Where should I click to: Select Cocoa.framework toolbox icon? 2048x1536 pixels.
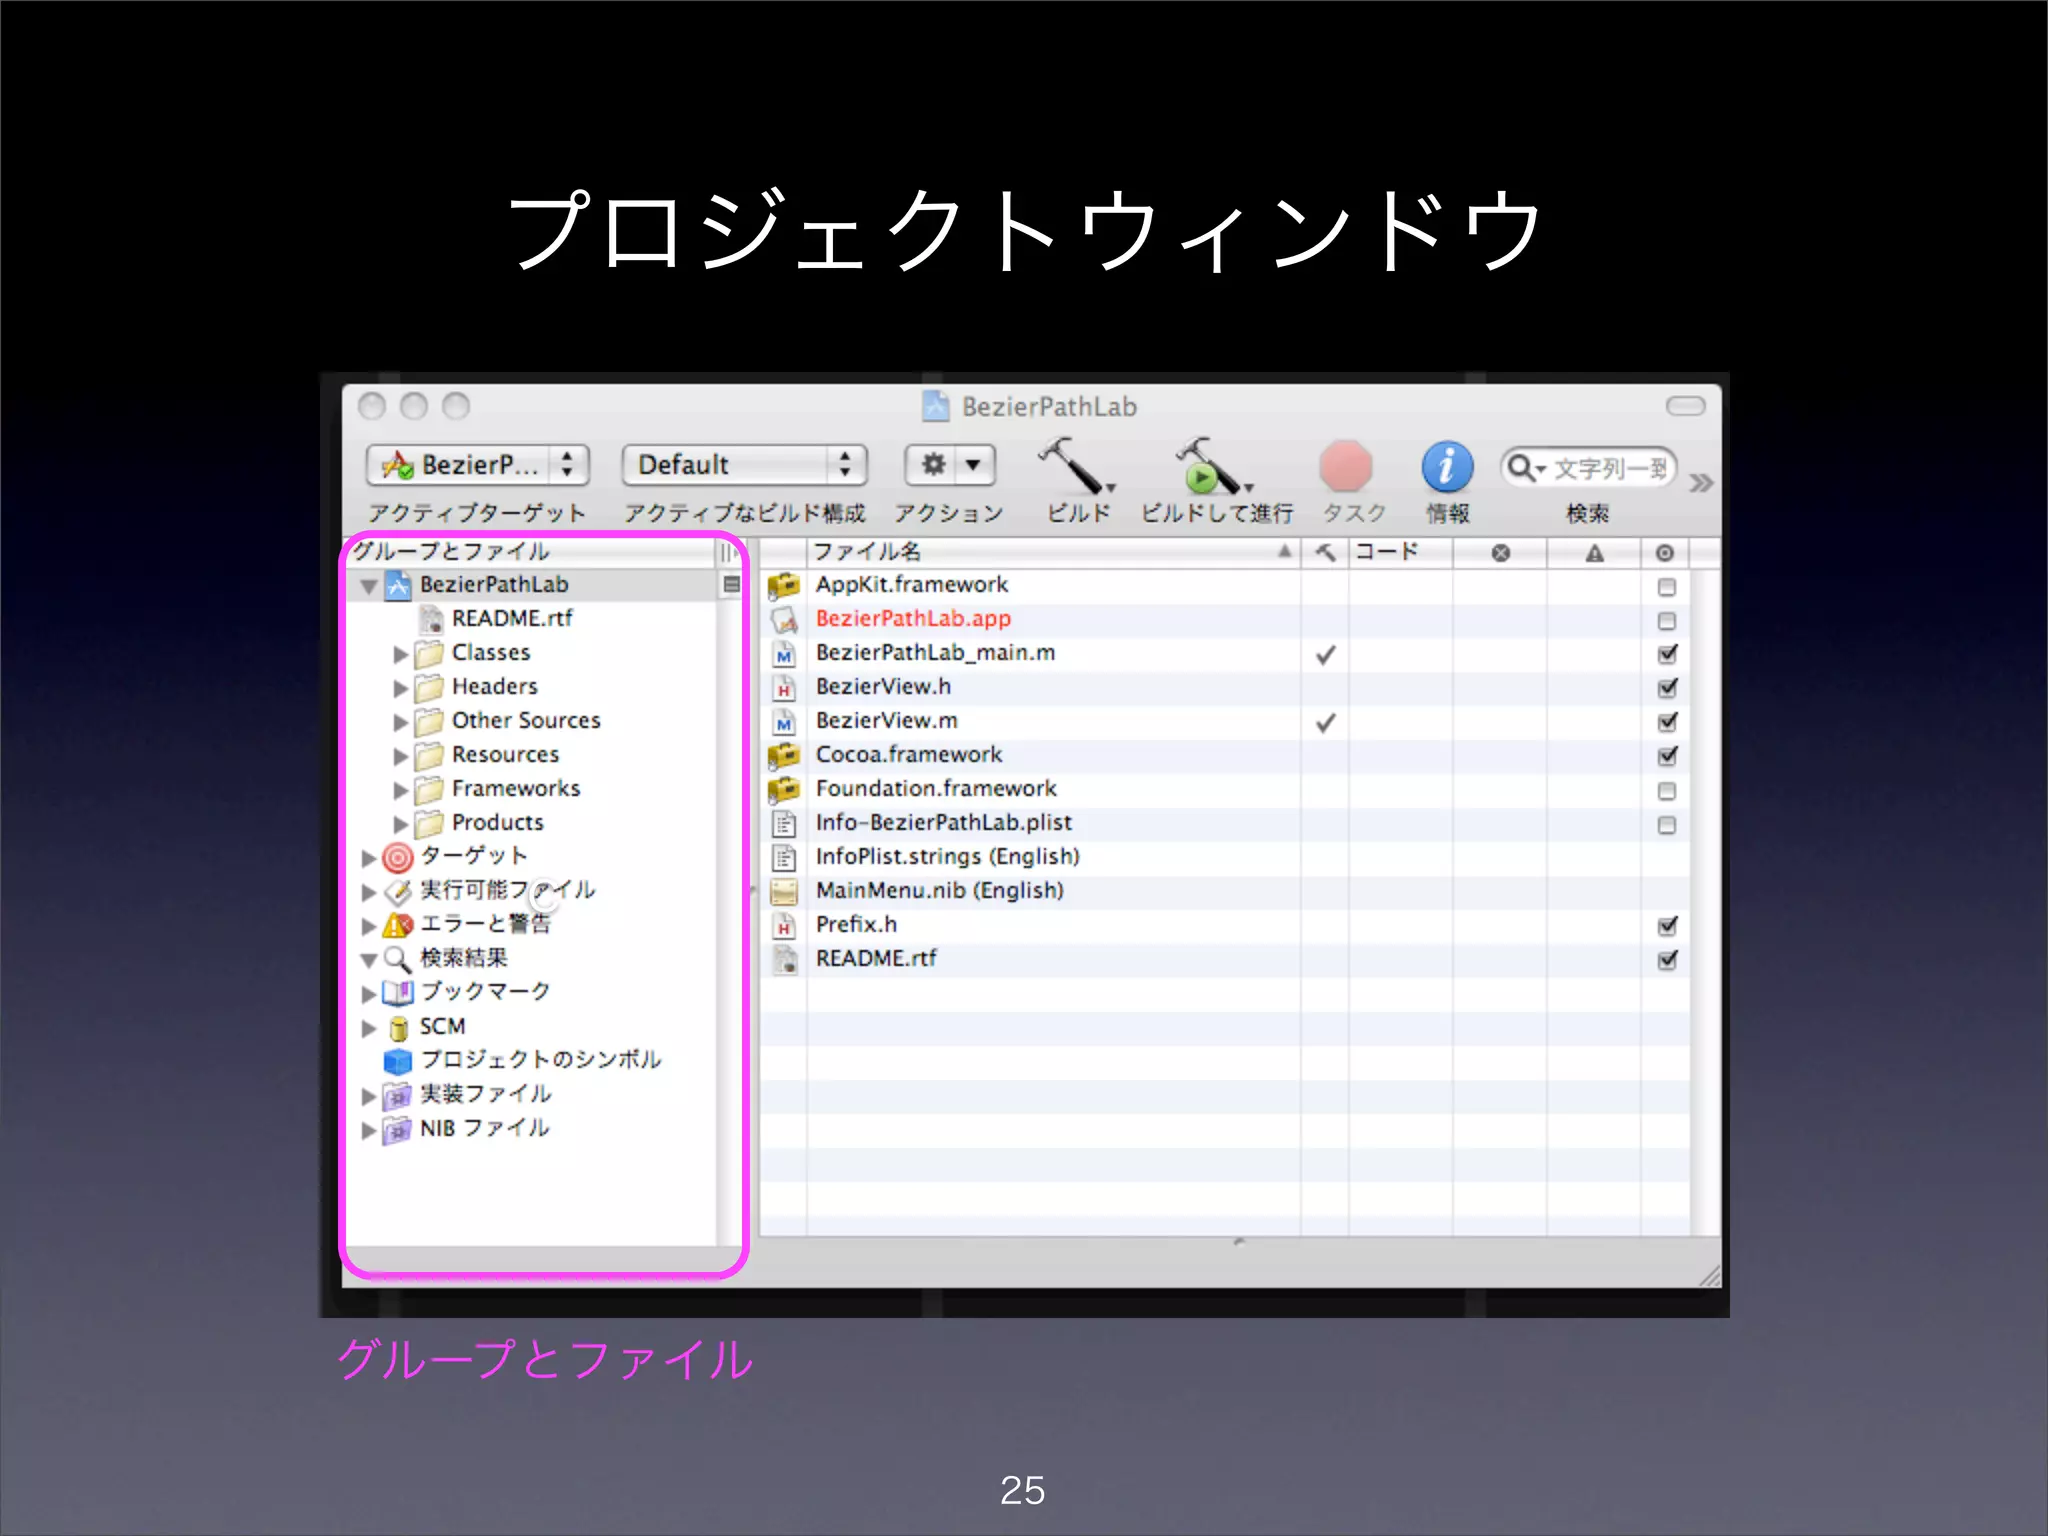click(784, 755)
